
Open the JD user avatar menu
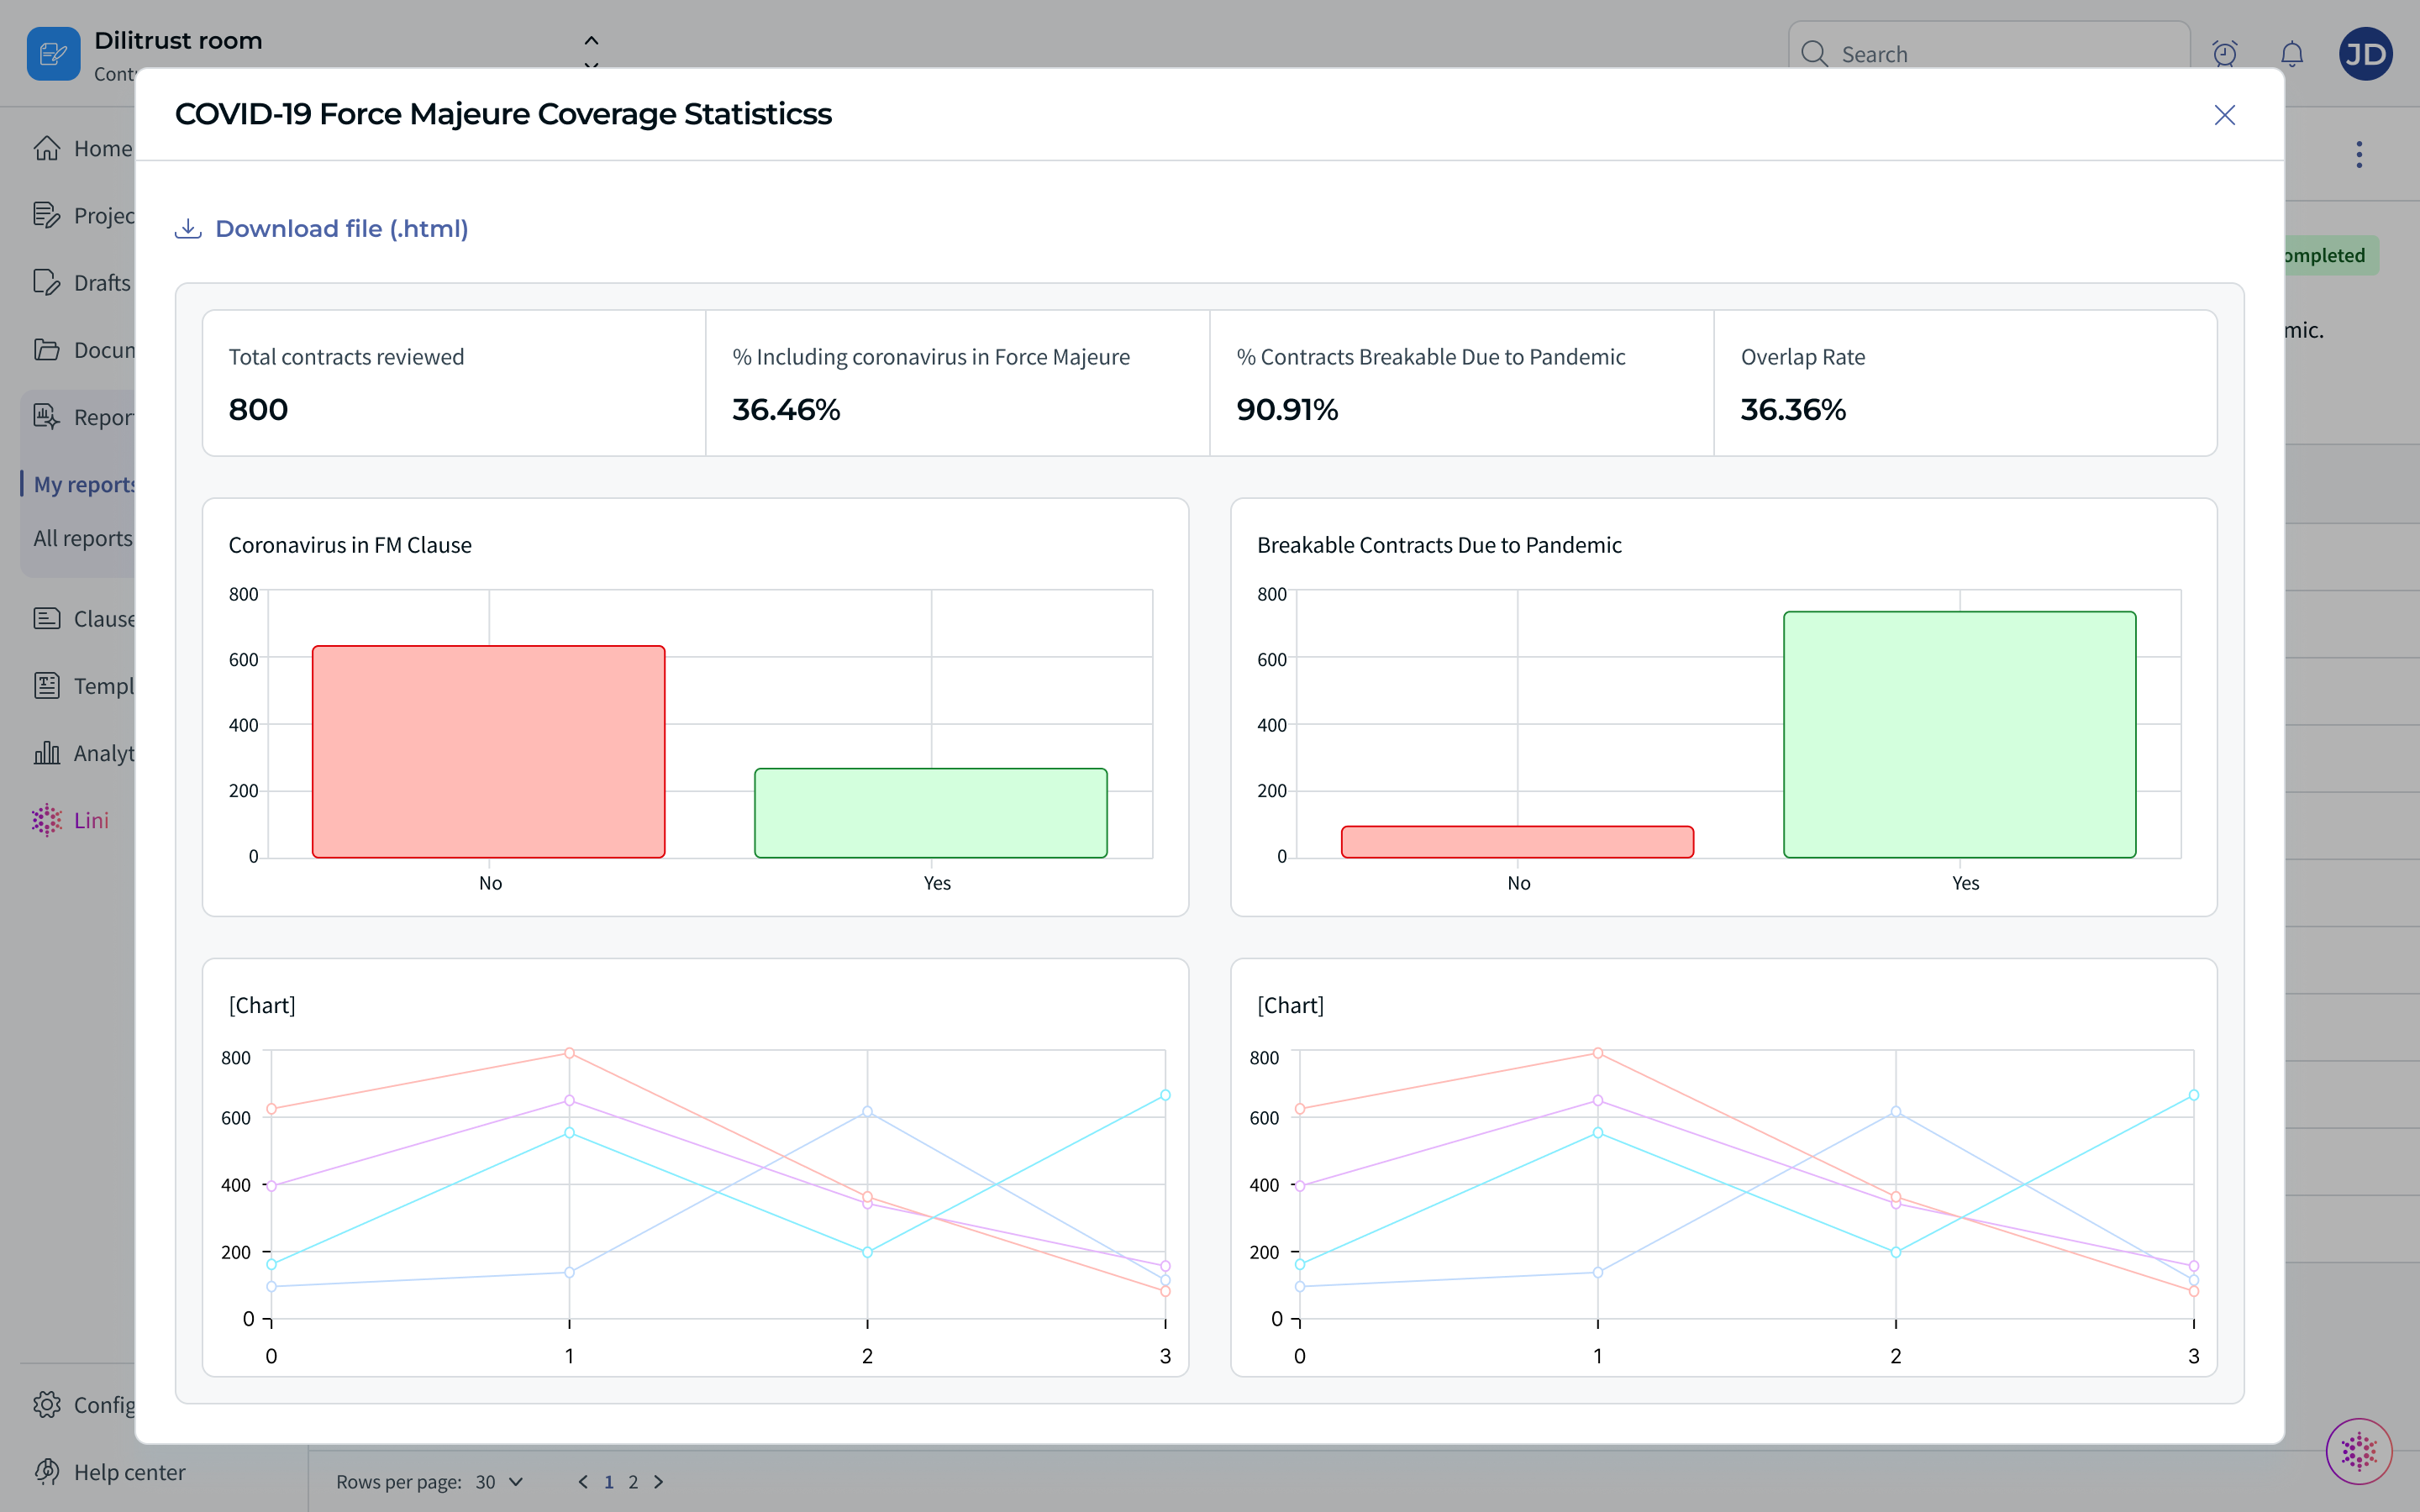coord(2365,54)
